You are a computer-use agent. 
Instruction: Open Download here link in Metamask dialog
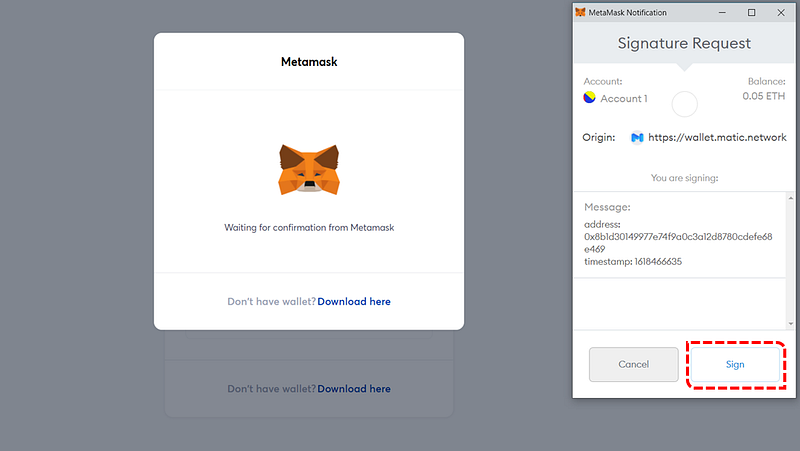click(x=354, y=301)
